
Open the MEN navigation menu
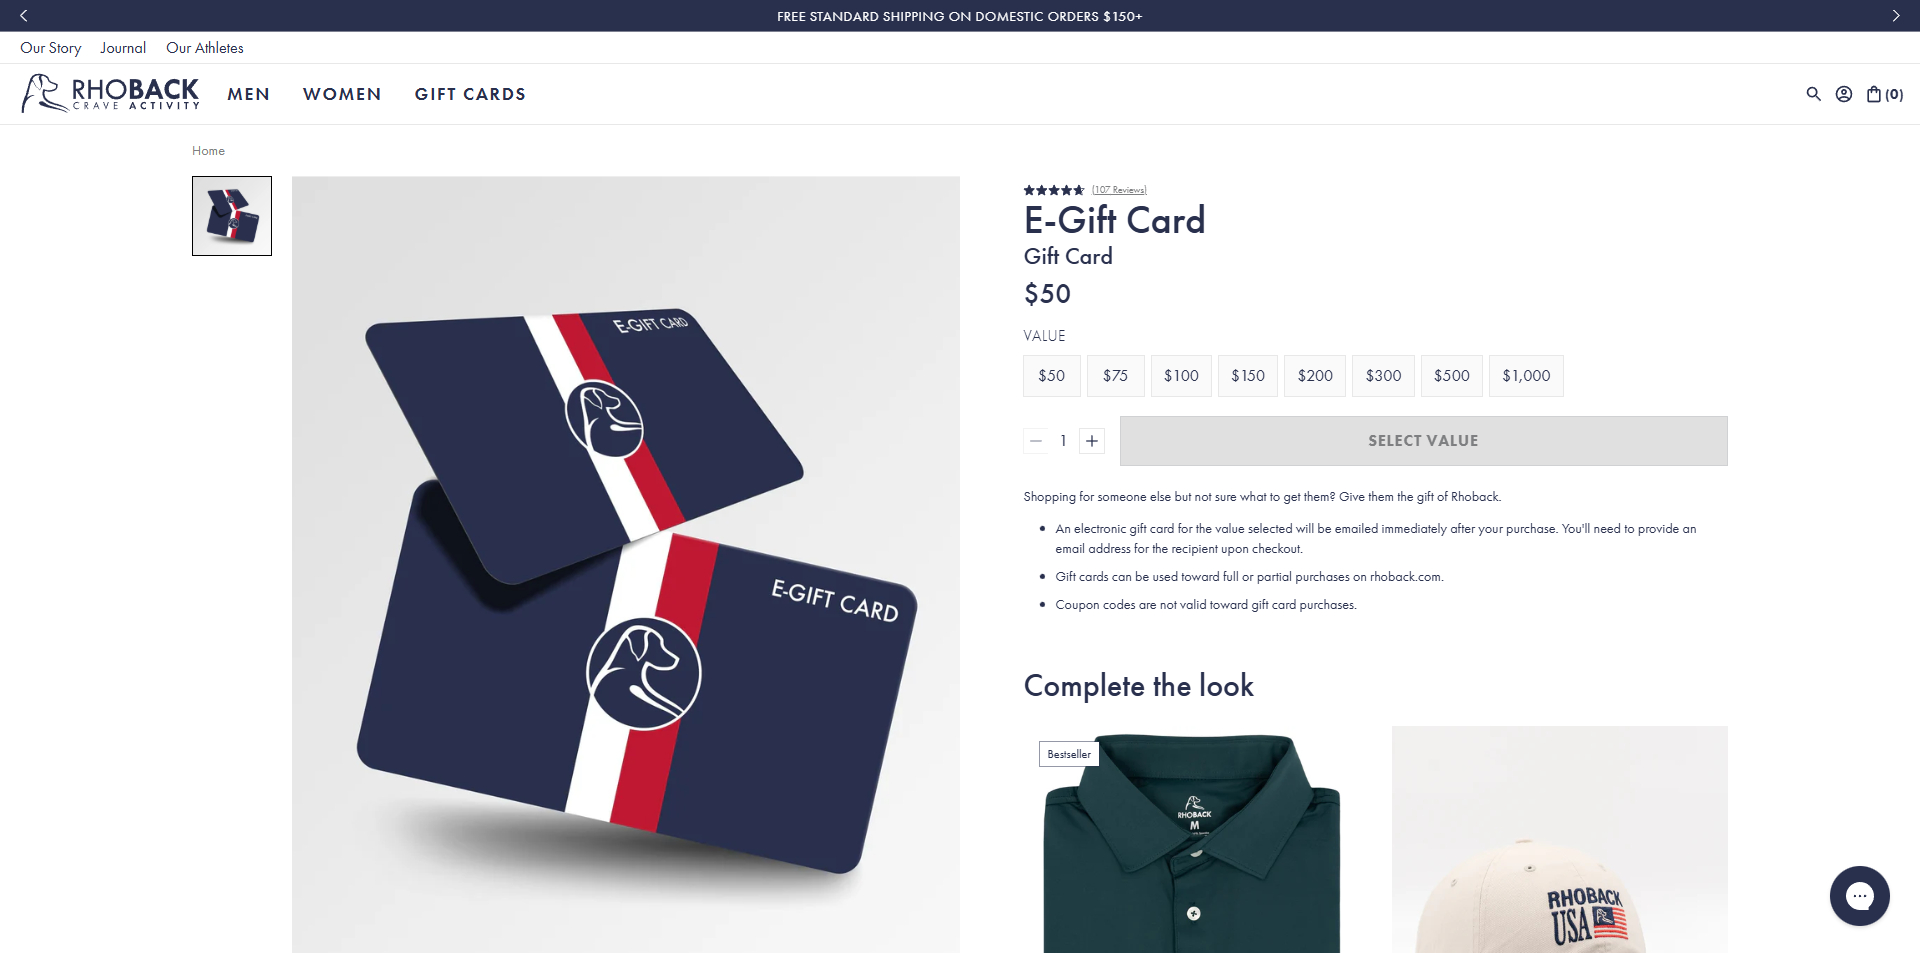click(248, 94)
